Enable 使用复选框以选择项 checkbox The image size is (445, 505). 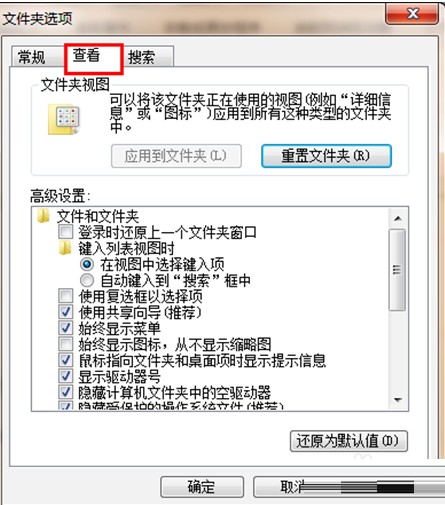pyautogui.click(x=66, y=296)
